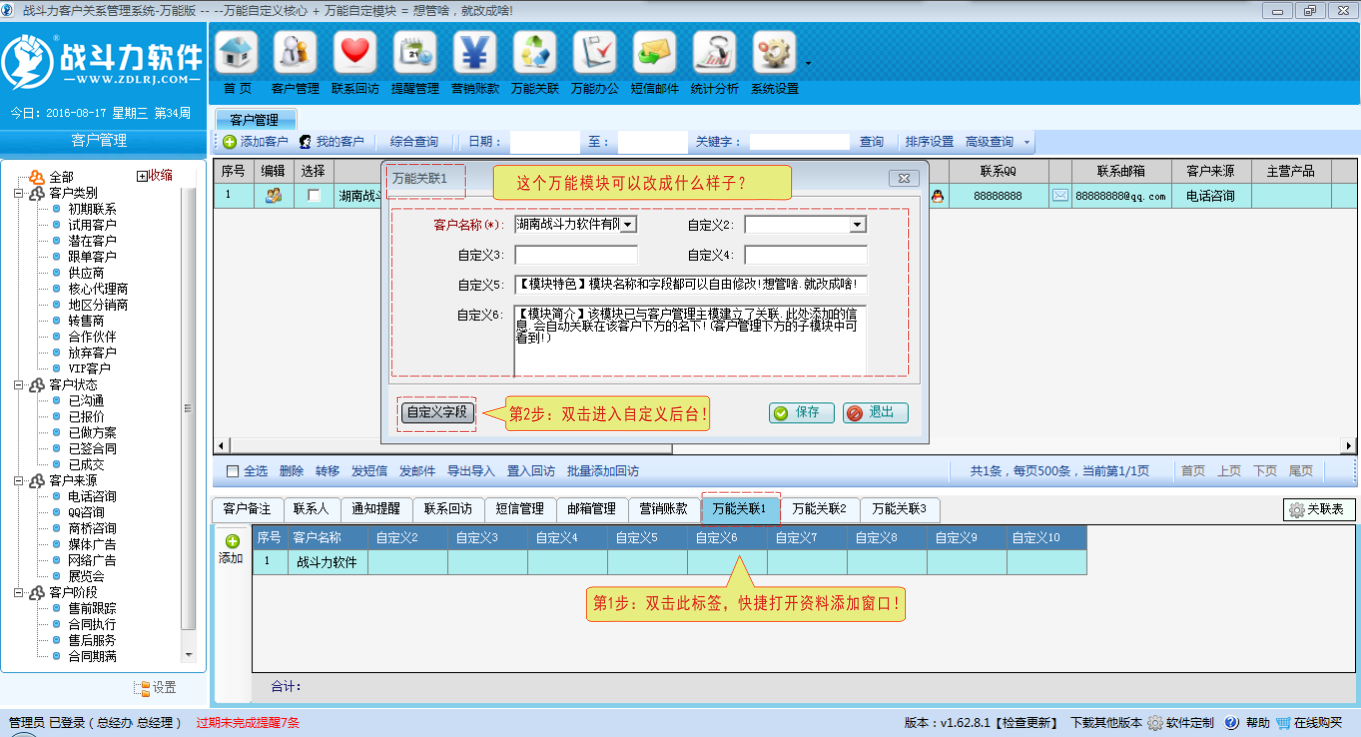The height and width of the screenshot is (737, 1361).
Task: Click 我的客户 person icon
Action: click(x=306, y=142)
